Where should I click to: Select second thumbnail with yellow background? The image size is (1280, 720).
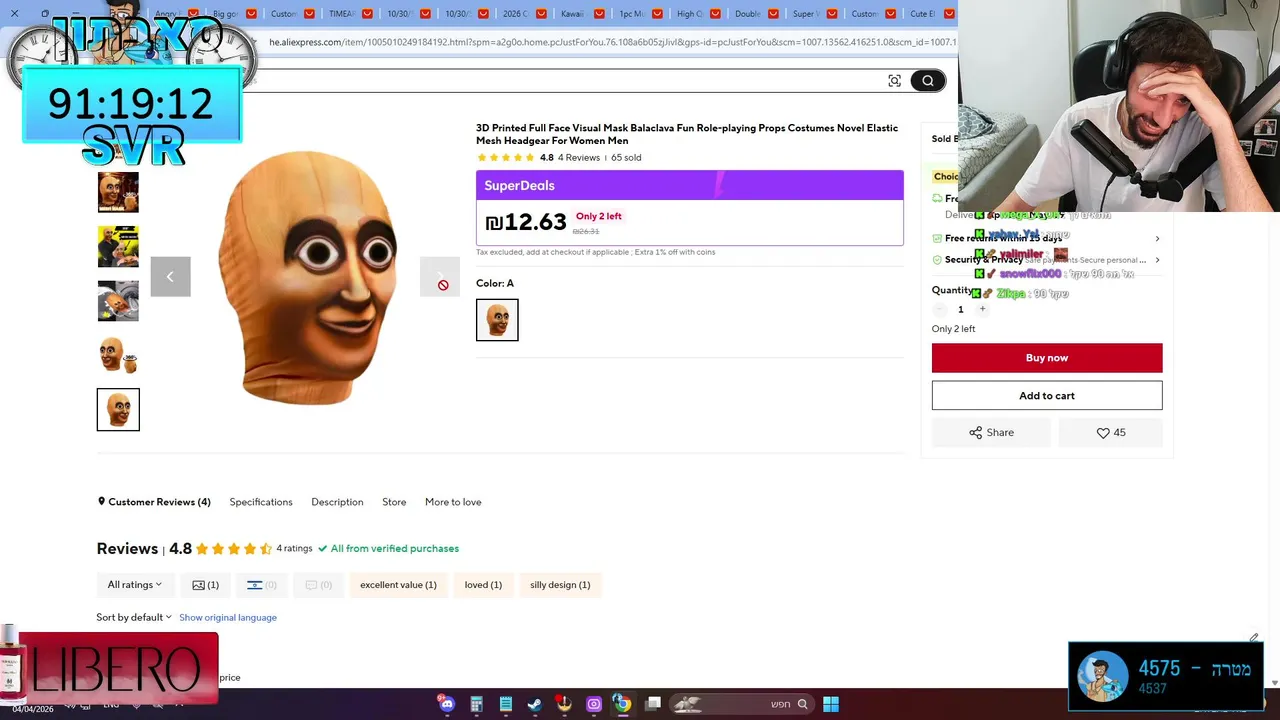click(x=118, y=247)
